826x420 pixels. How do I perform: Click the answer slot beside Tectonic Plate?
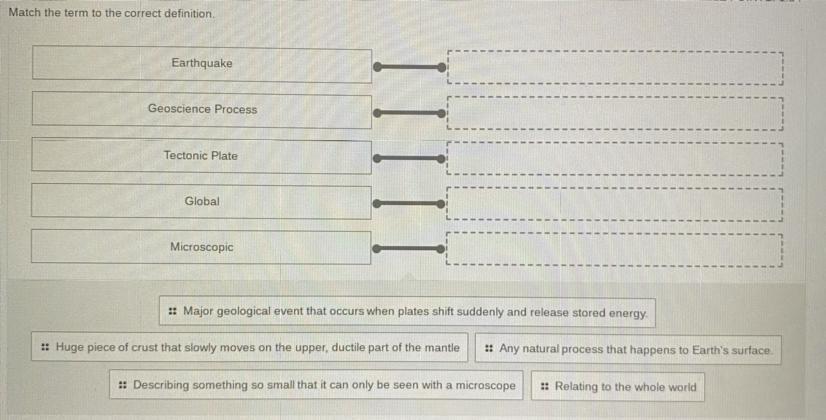click(614, 158)
